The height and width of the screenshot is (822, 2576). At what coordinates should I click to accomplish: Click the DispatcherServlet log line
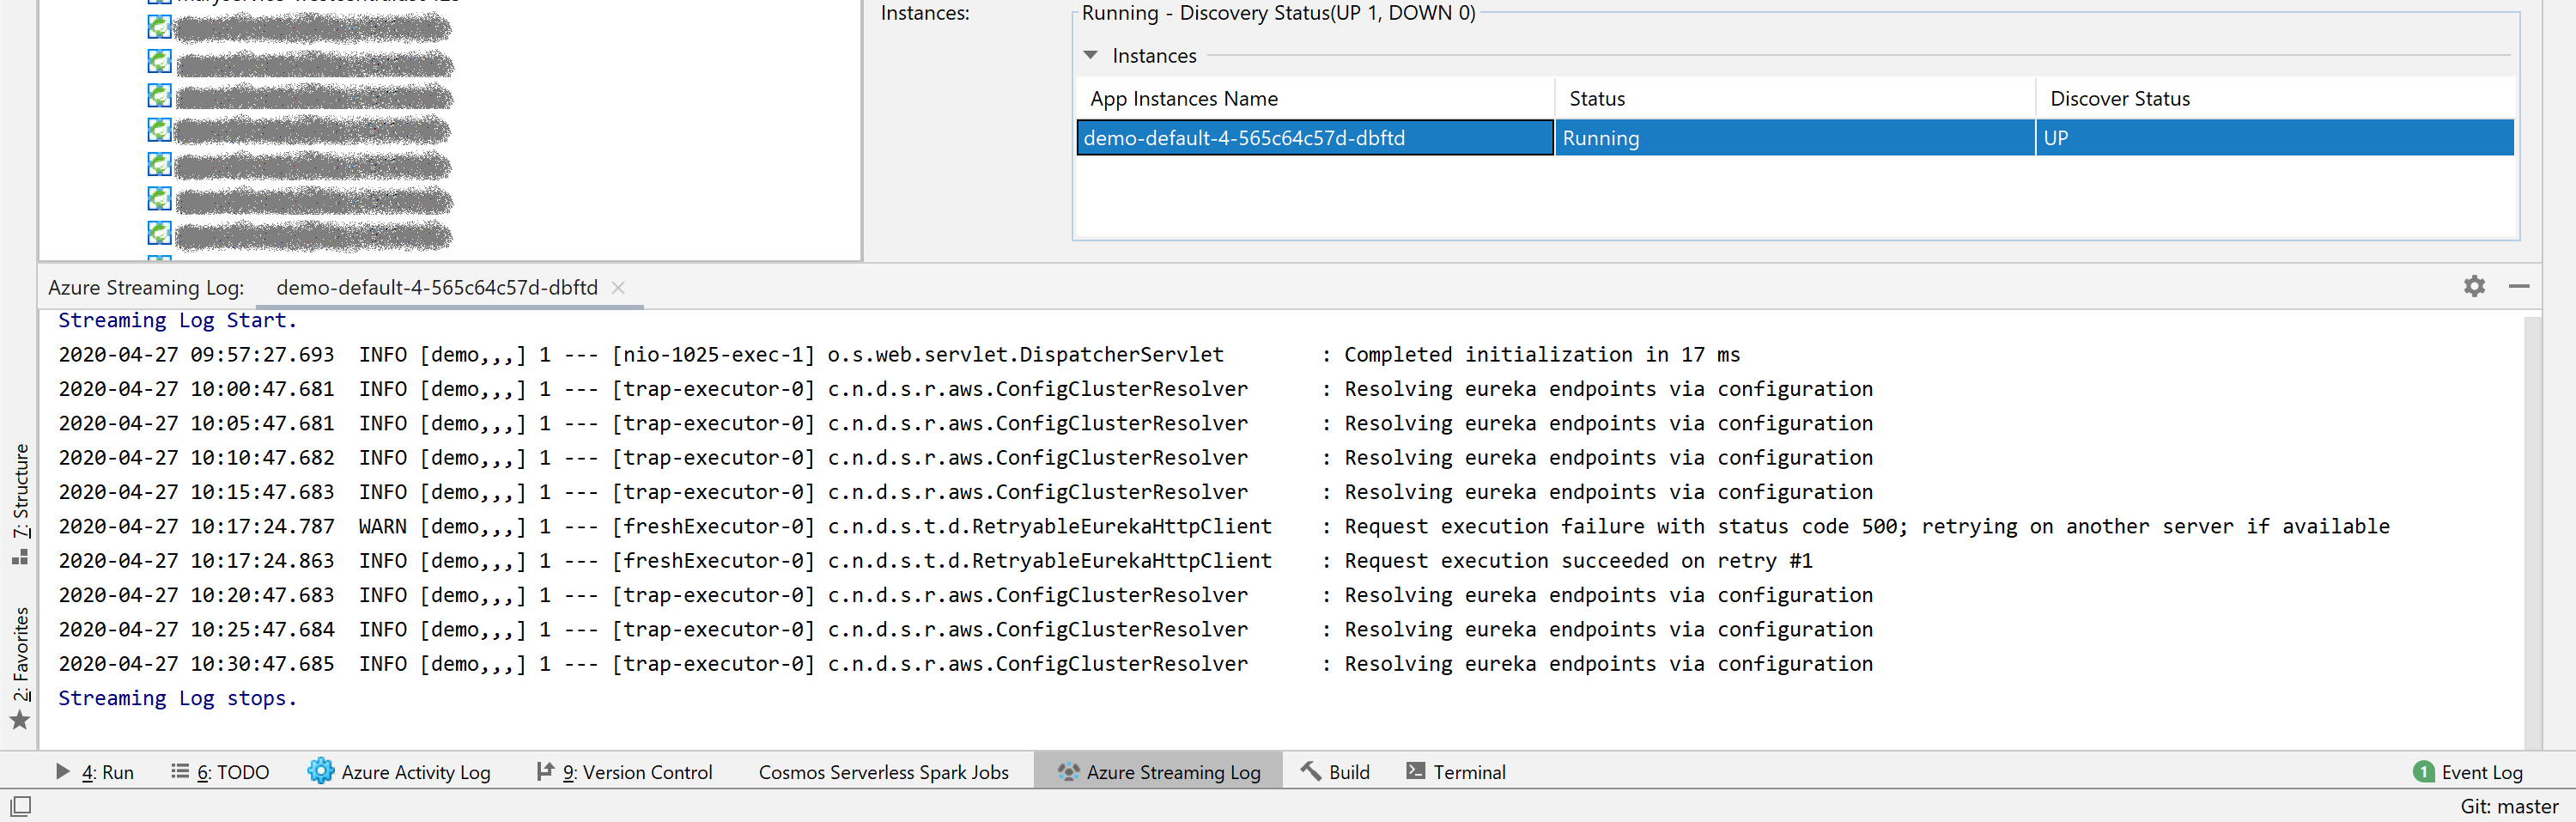899,355
